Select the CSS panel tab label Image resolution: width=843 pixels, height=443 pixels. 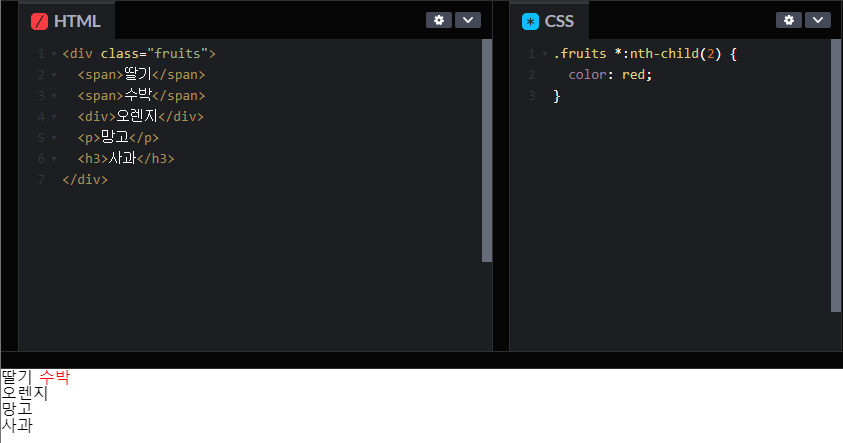click(559, 22)
